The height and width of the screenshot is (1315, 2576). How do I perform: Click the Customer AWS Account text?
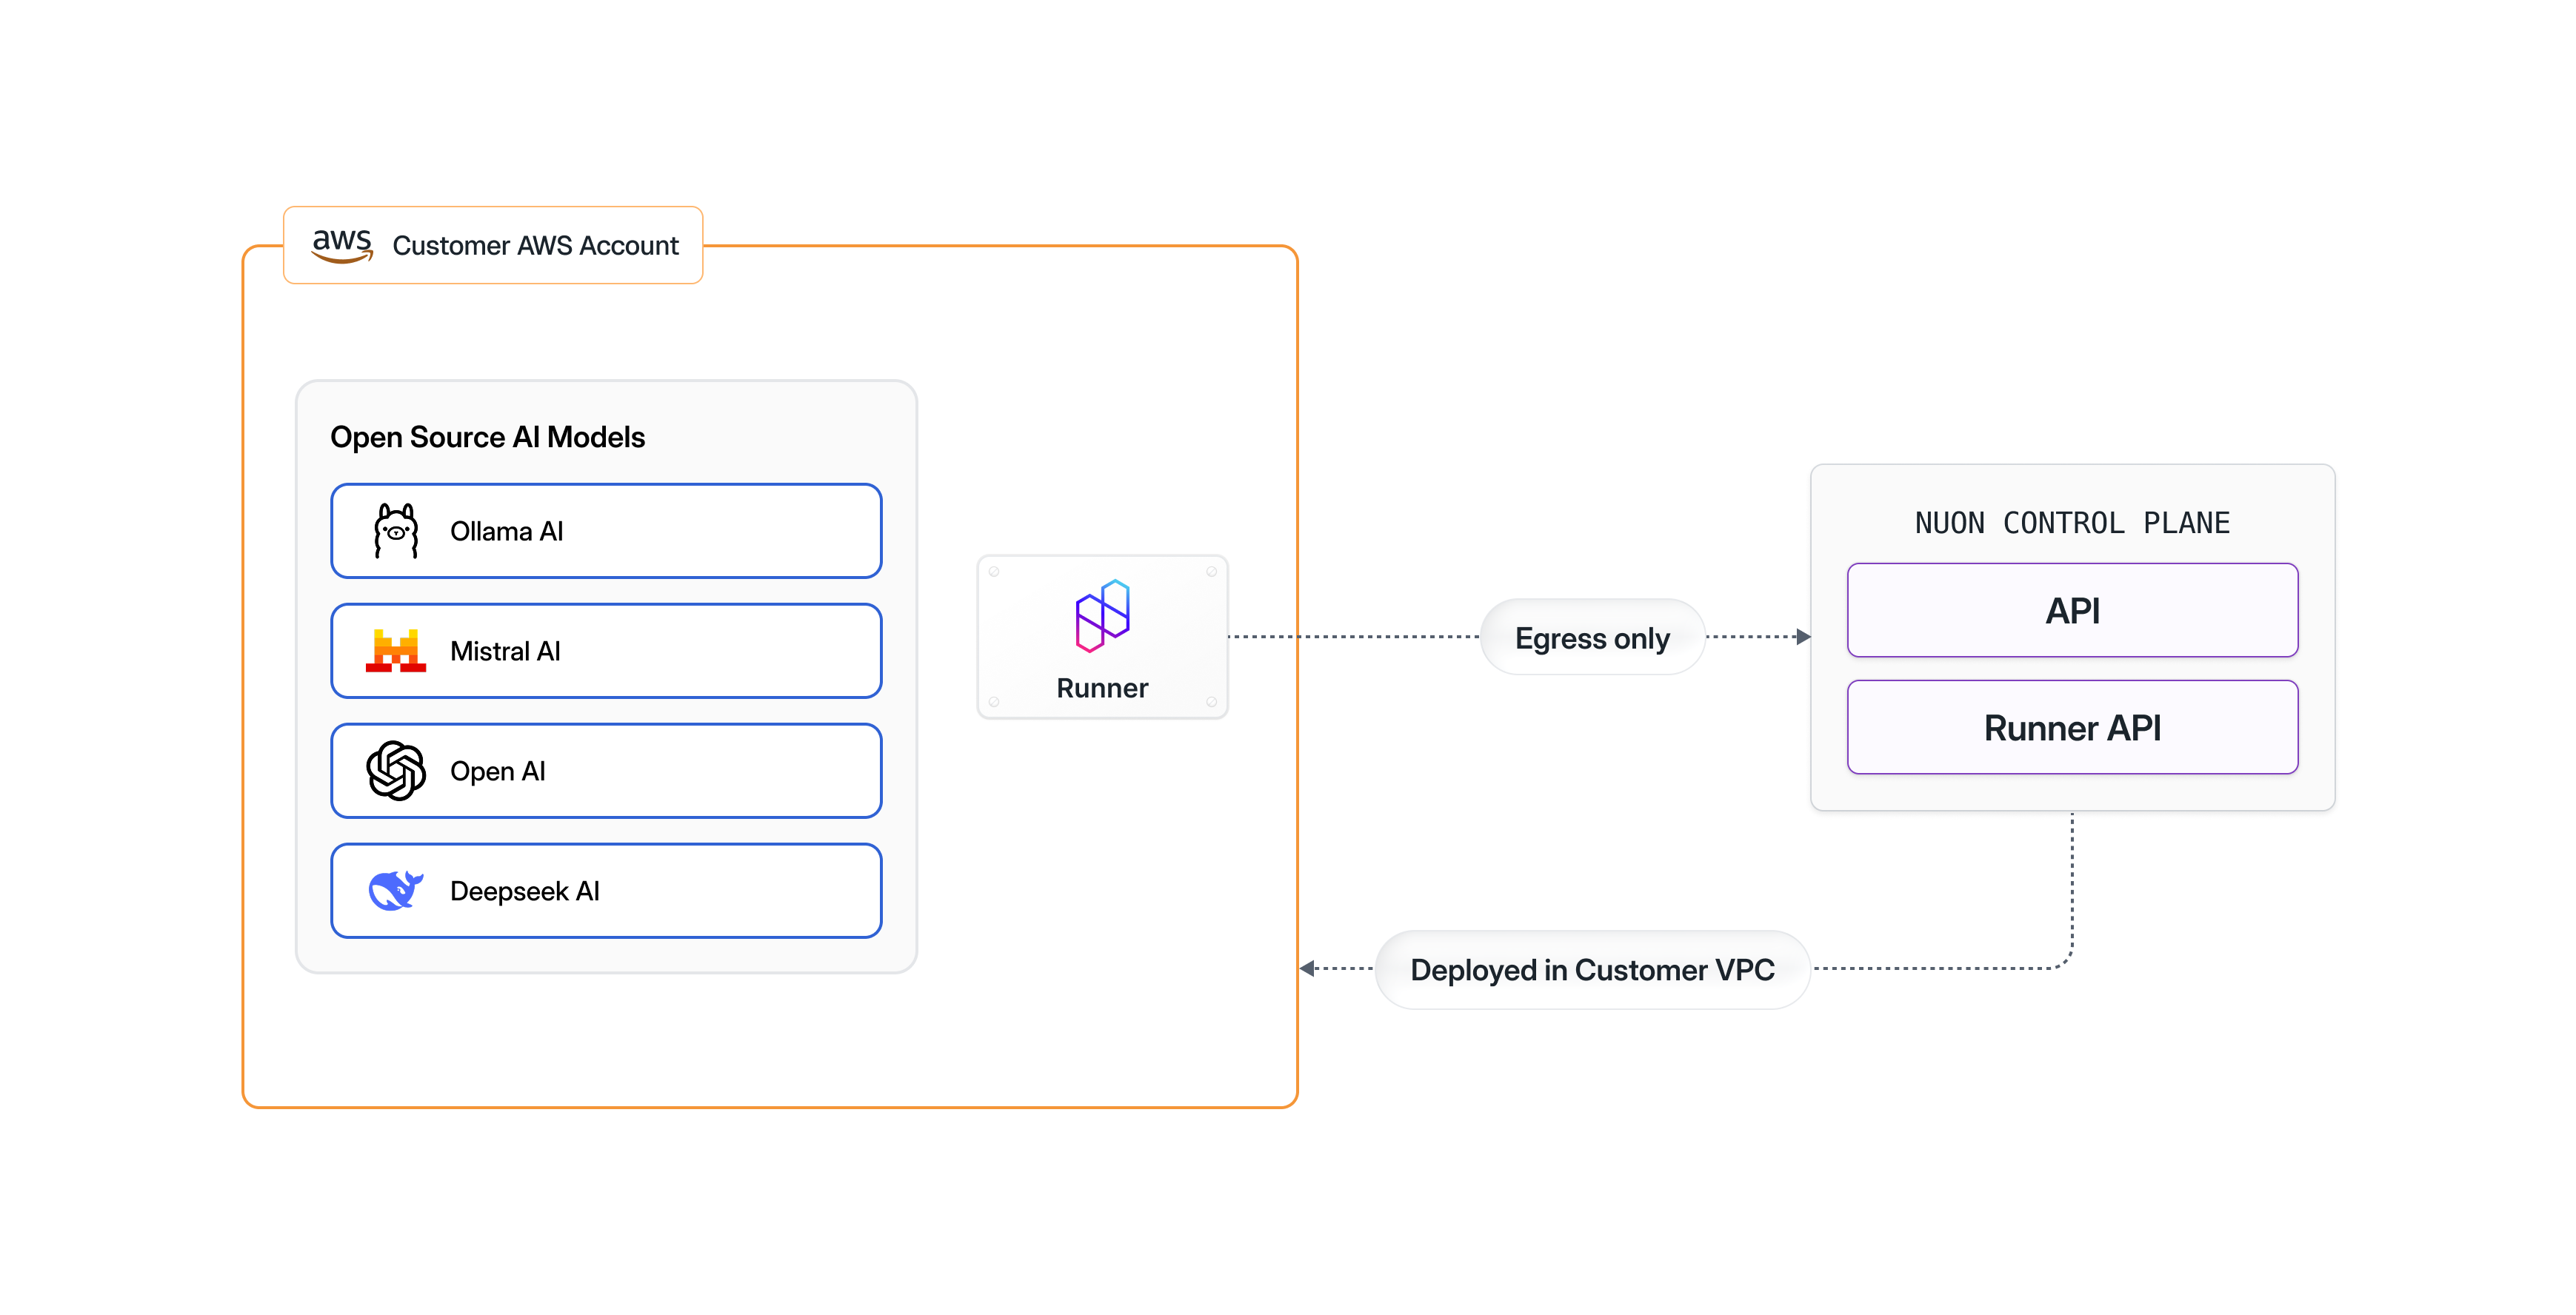pyautogui.click(x=535, y=246)
